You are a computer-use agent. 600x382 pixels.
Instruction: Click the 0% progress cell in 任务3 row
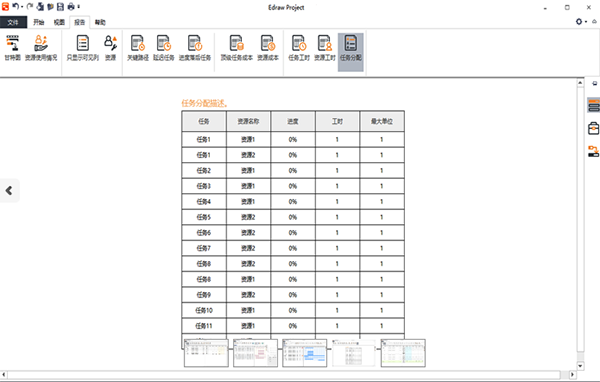[293, 186]
